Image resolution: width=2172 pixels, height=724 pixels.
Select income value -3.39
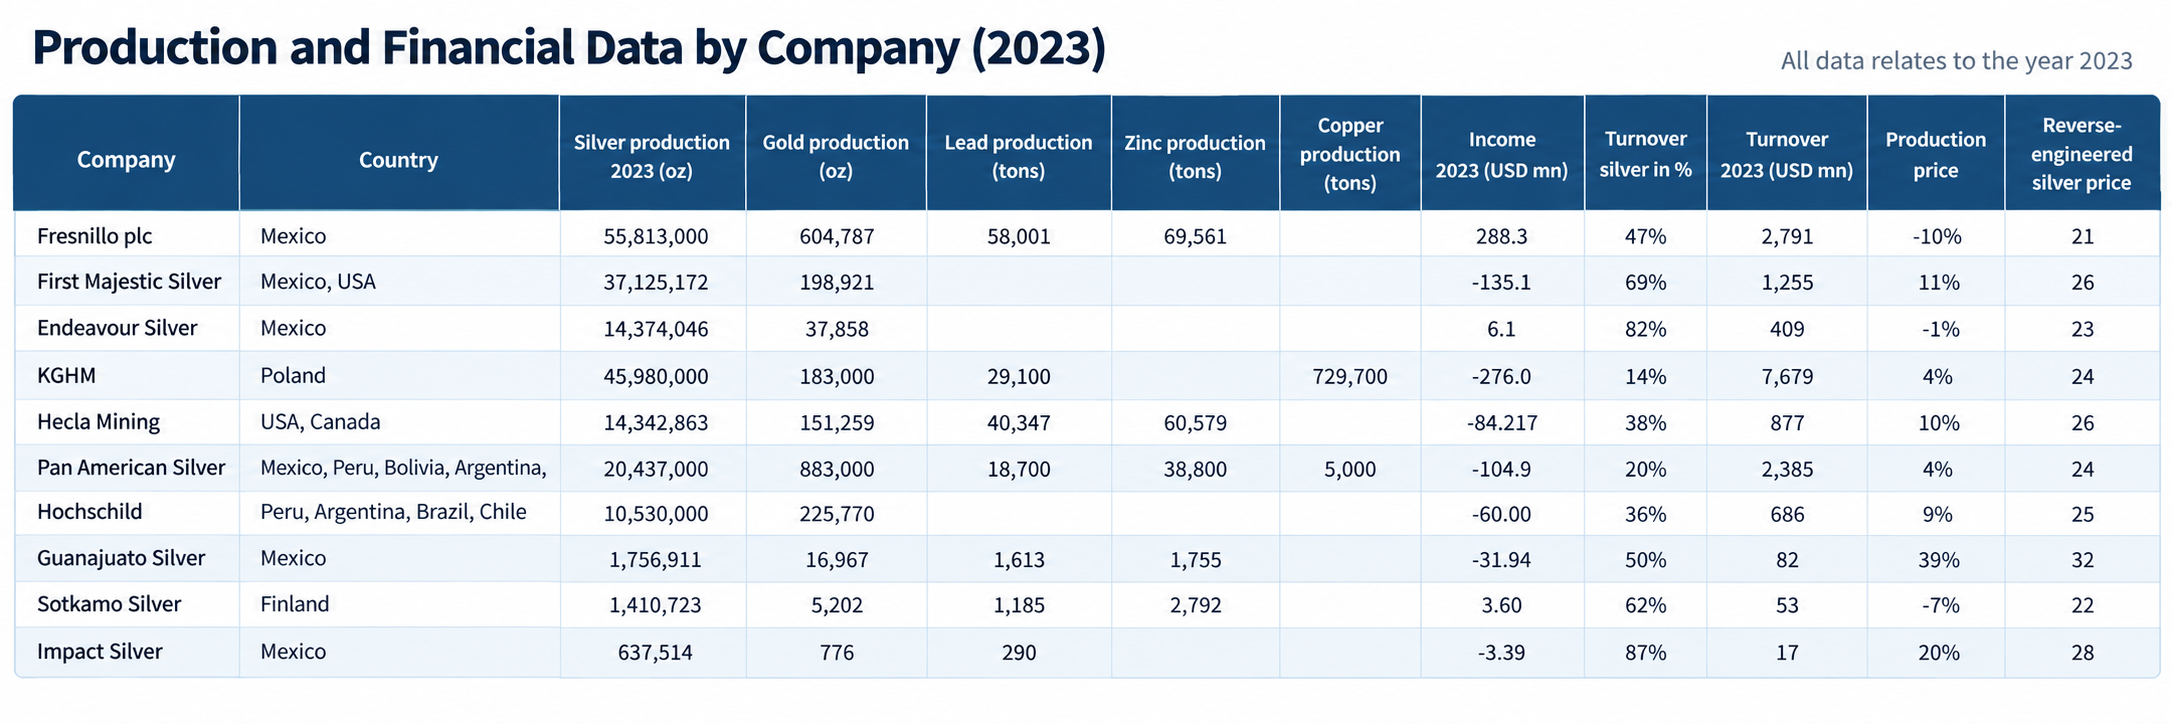click(1502, 653)
